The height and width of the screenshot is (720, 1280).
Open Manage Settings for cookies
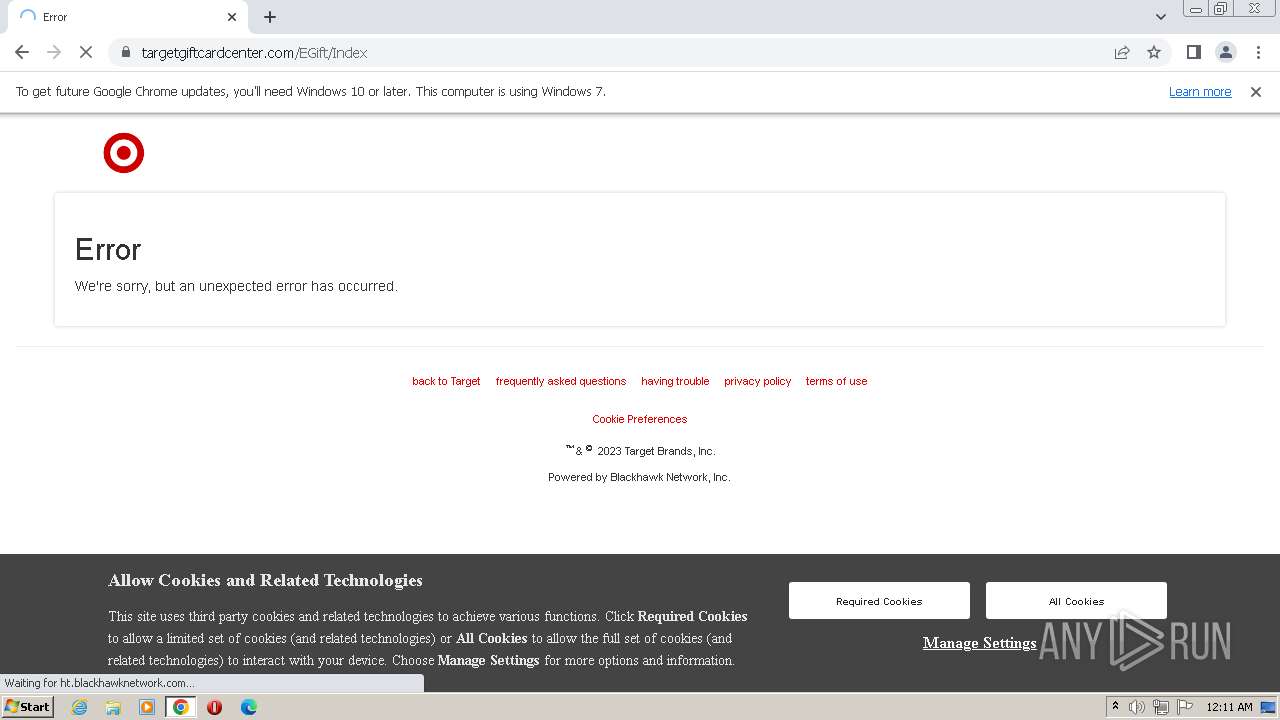point(979,643)
